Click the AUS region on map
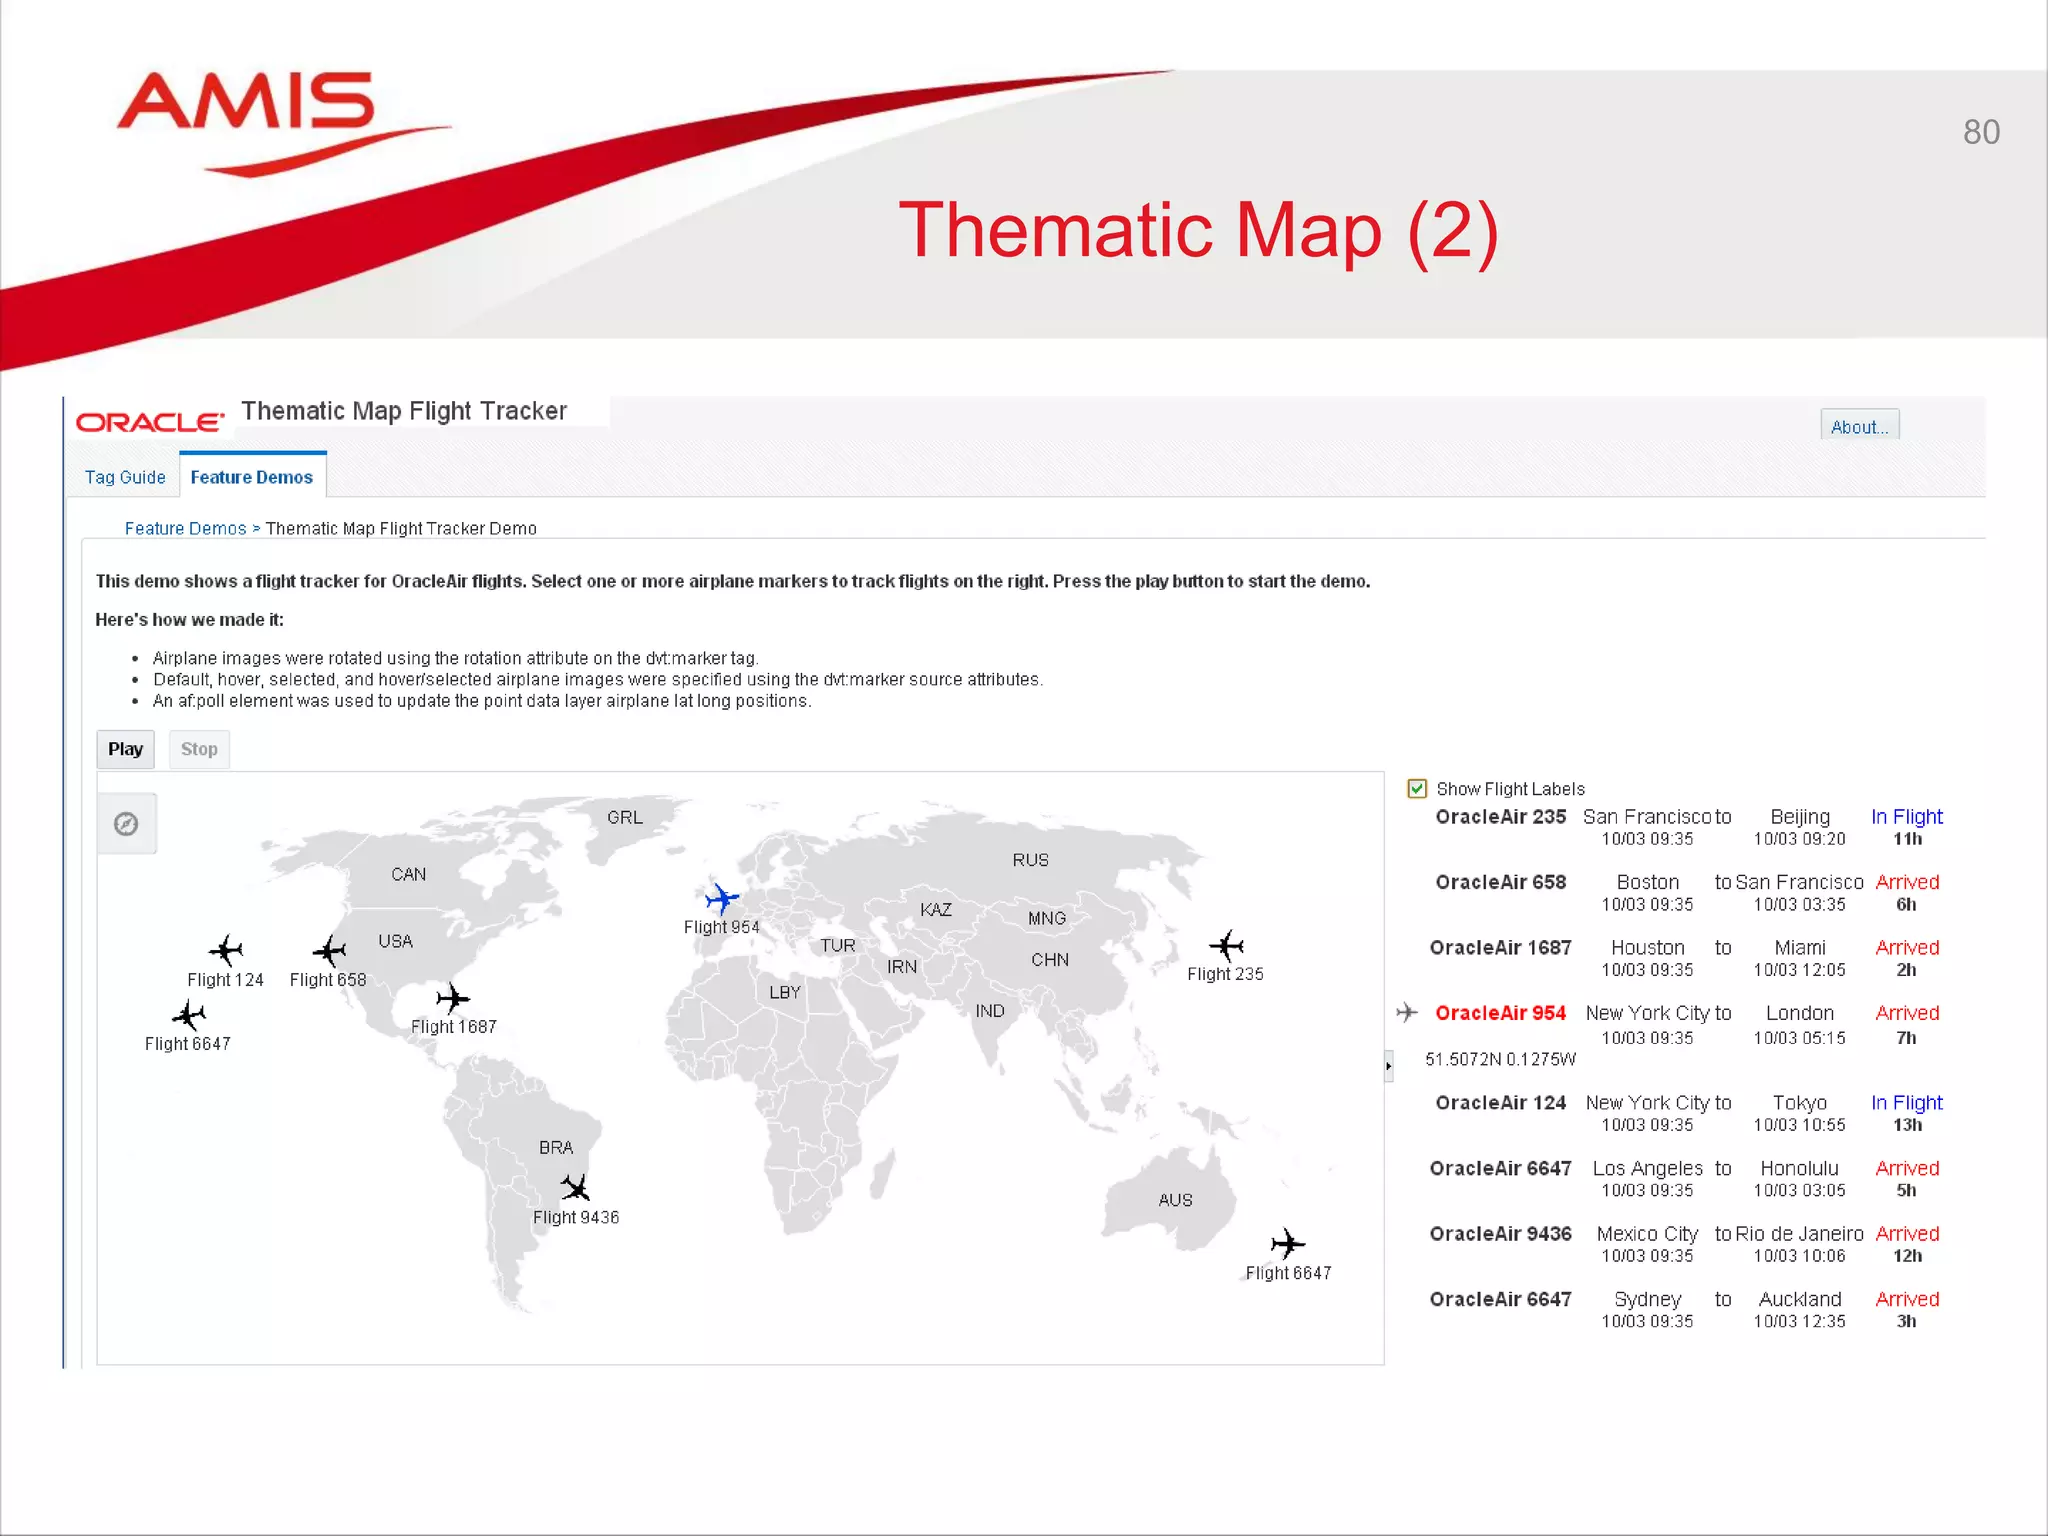This screenshot has width=2048, height=1536. coord(1175,1200)
